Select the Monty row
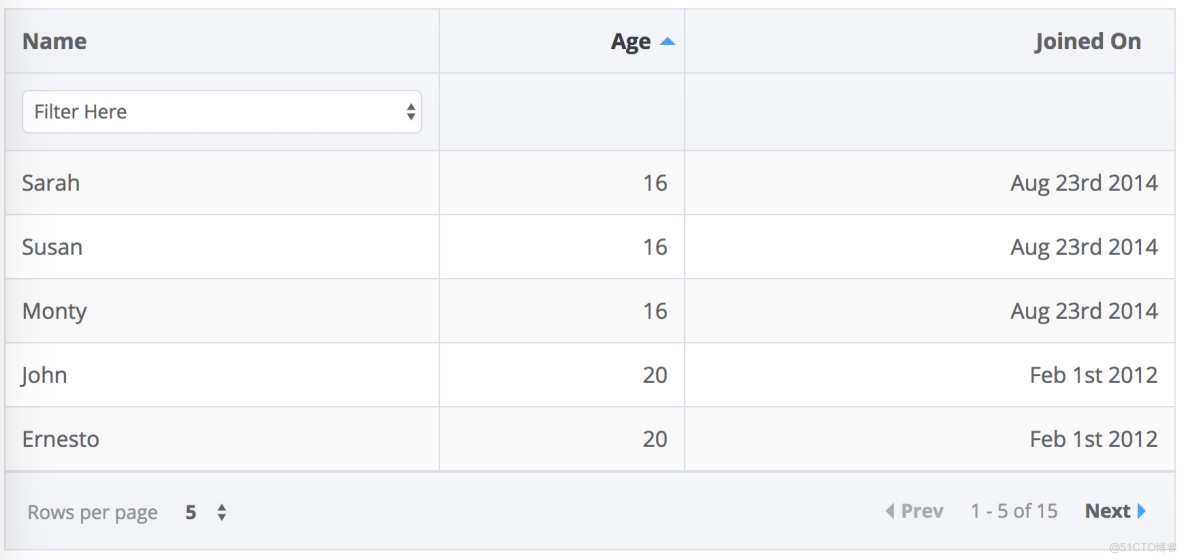 tap(54, 311)
